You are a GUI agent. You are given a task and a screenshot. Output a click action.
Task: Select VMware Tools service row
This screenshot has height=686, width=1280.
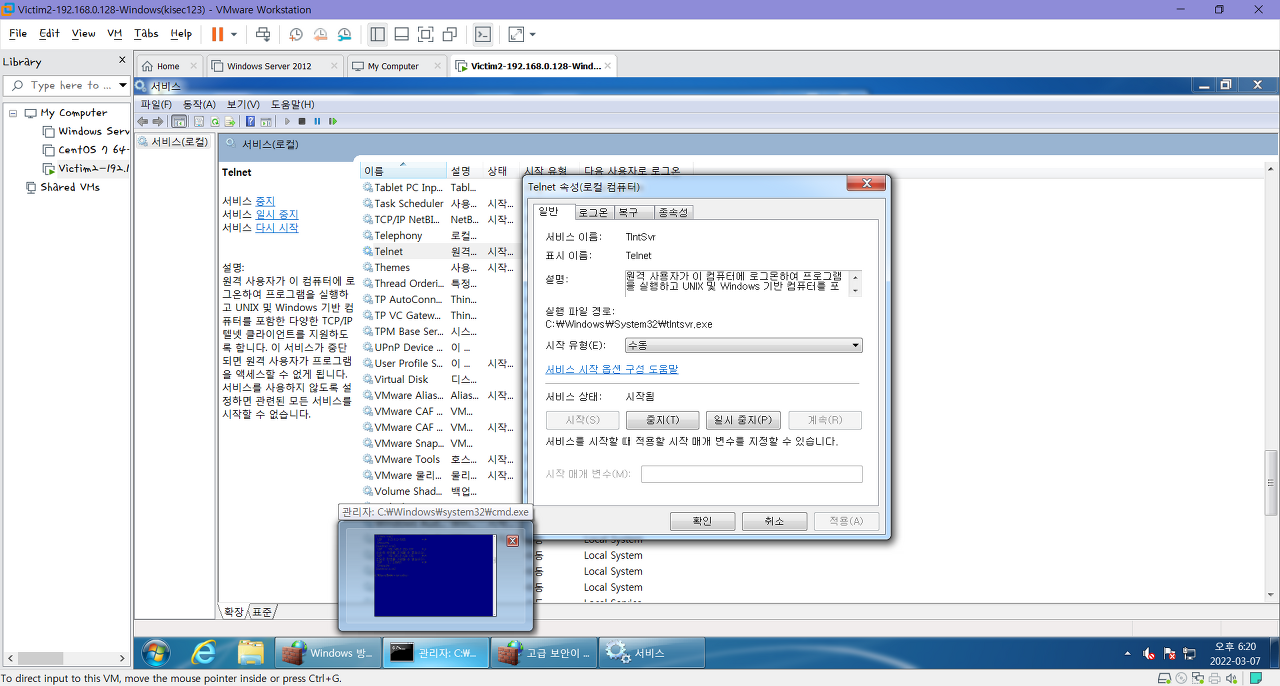(x=440, y=459)
